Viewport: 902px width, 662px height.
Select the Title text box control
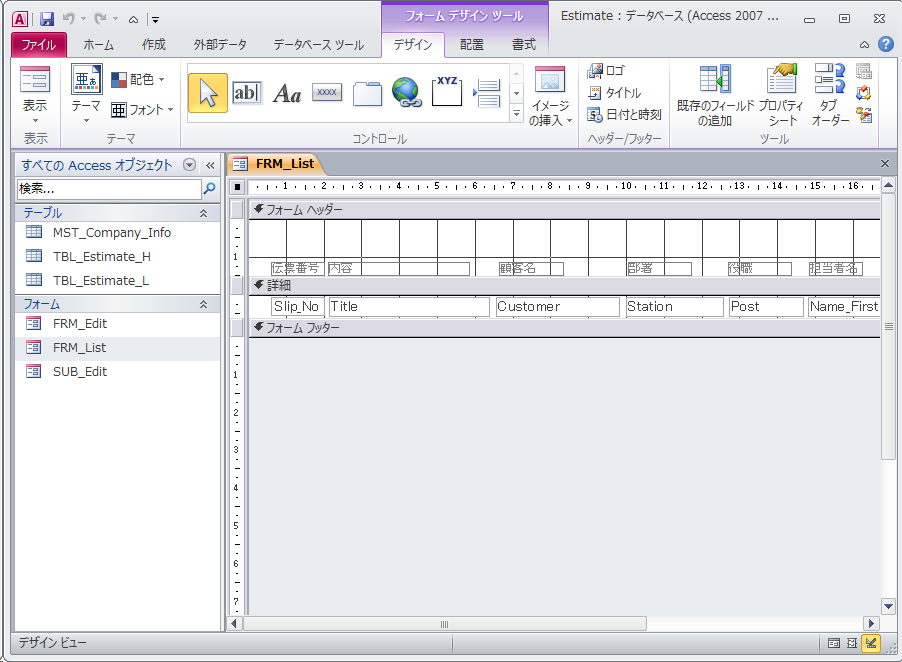[408, 307]
